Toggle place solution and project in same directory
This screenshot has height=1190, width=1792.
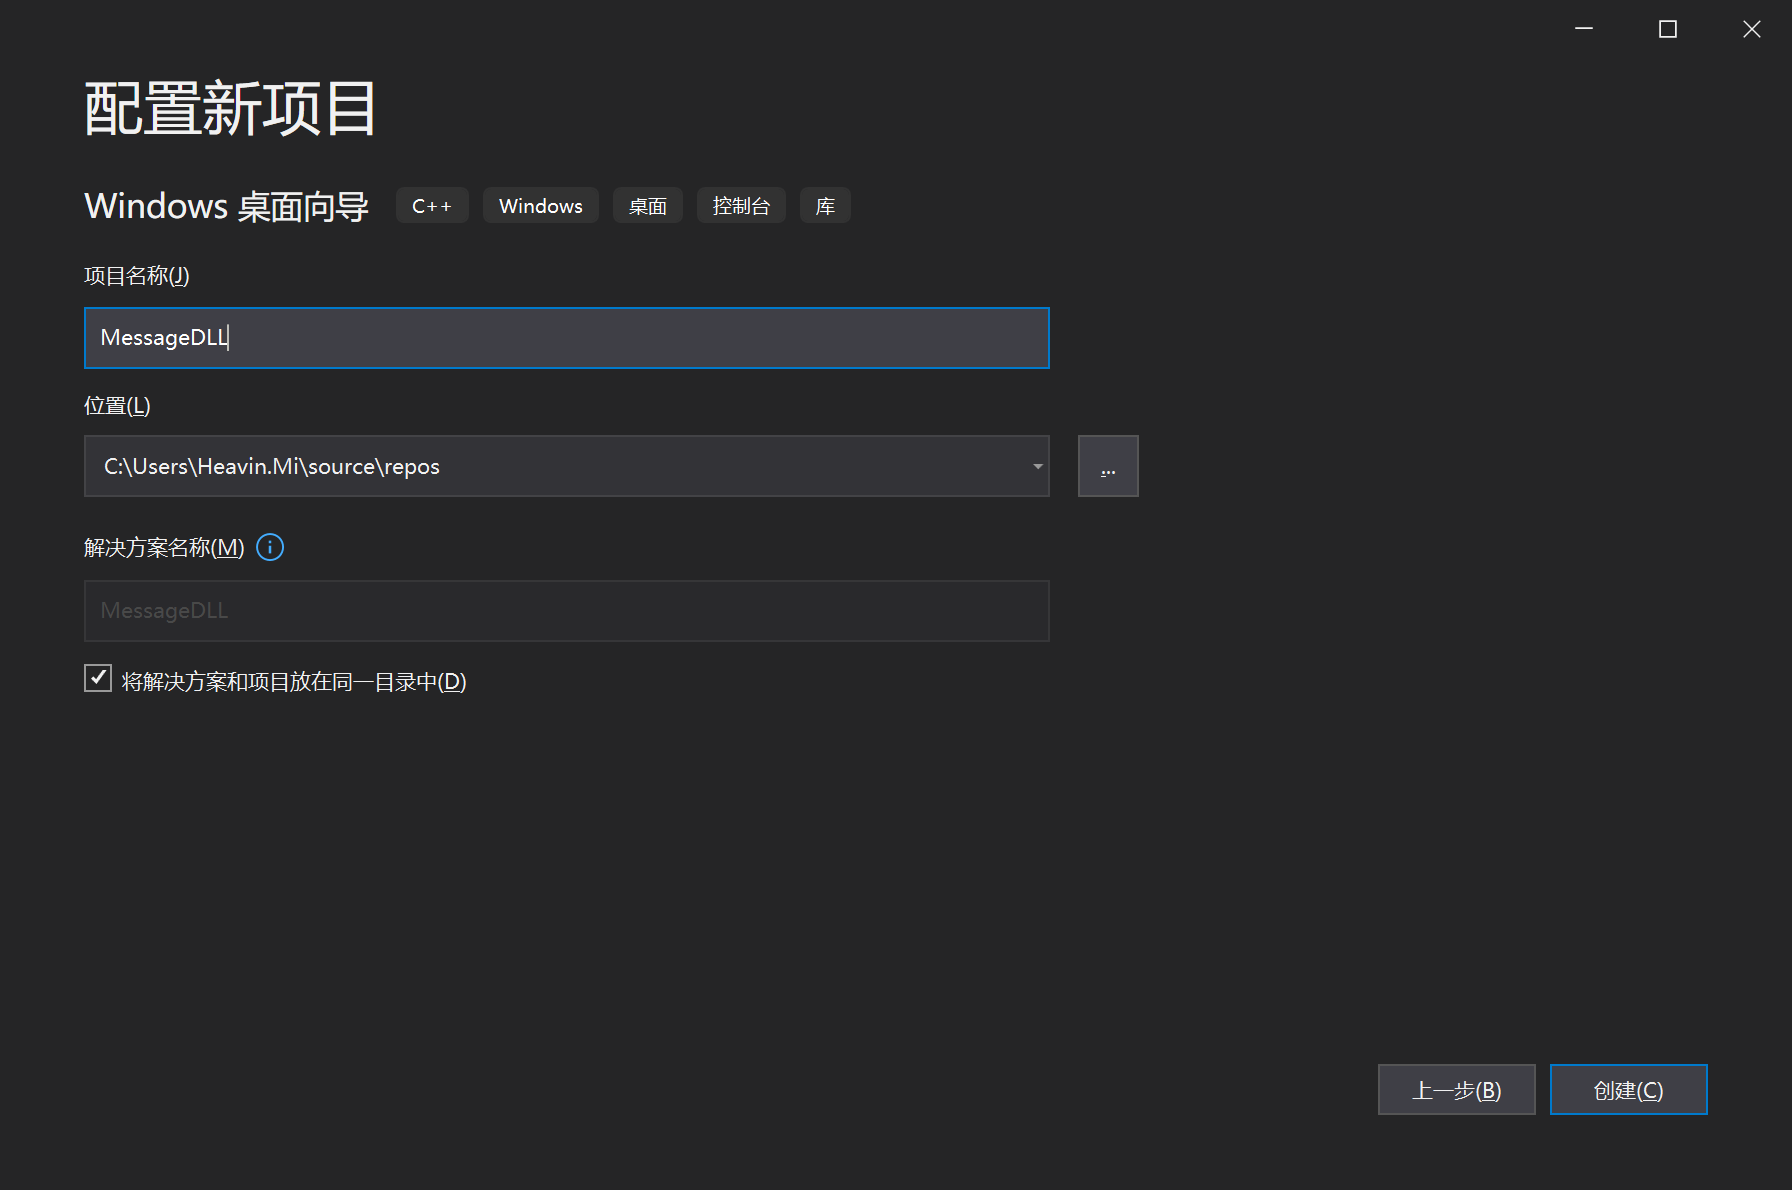click(98, 678)
